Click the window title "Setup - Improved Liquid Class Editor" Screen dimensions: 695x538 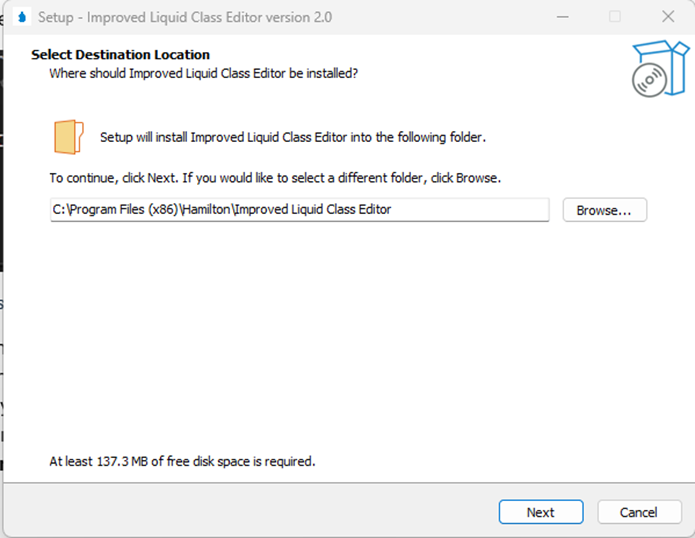(x=185, y=17)
